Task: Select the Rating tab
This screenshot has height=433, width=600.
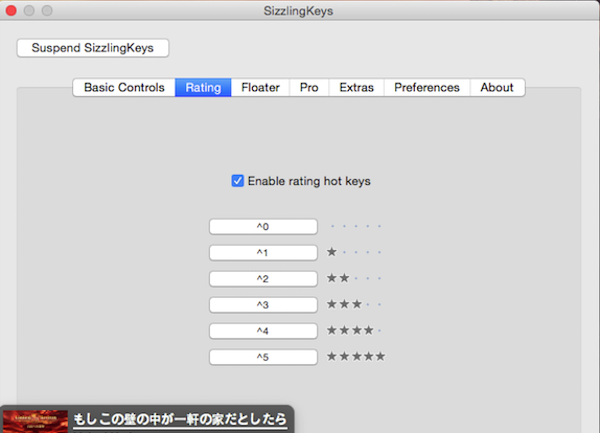Action: click(203, 88)
